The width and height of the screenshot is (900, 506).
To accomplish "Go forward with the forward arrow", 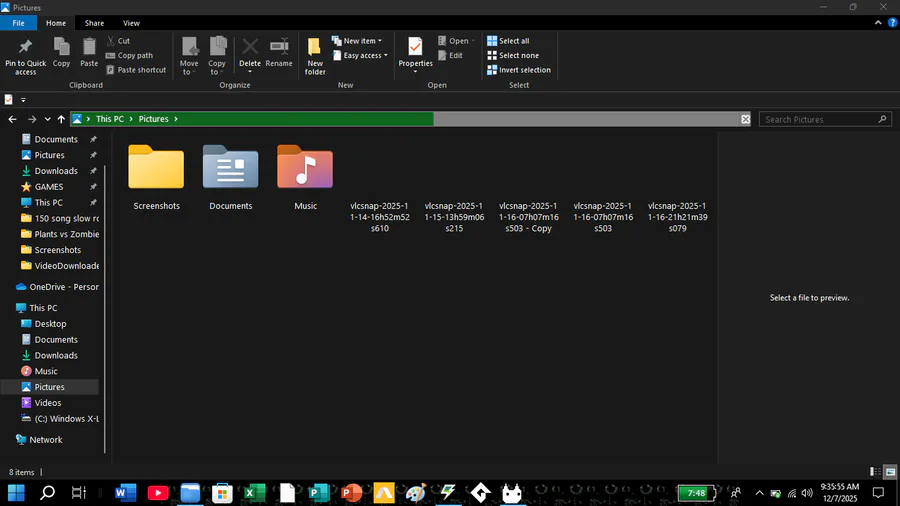I will 32,119.
